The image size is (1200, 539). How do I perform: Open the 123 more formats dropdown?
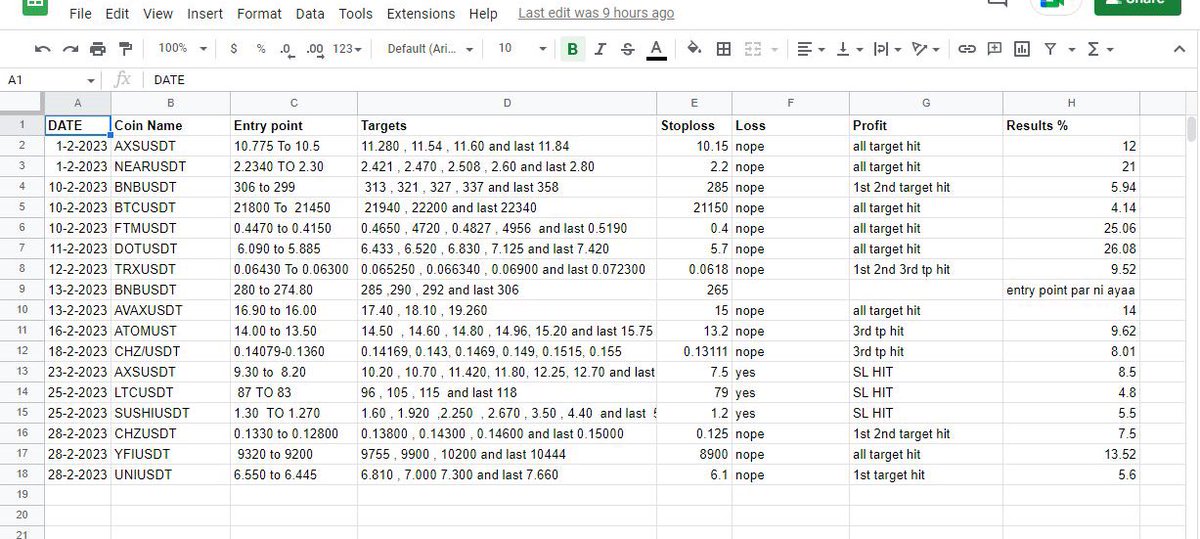pos(347,48)
